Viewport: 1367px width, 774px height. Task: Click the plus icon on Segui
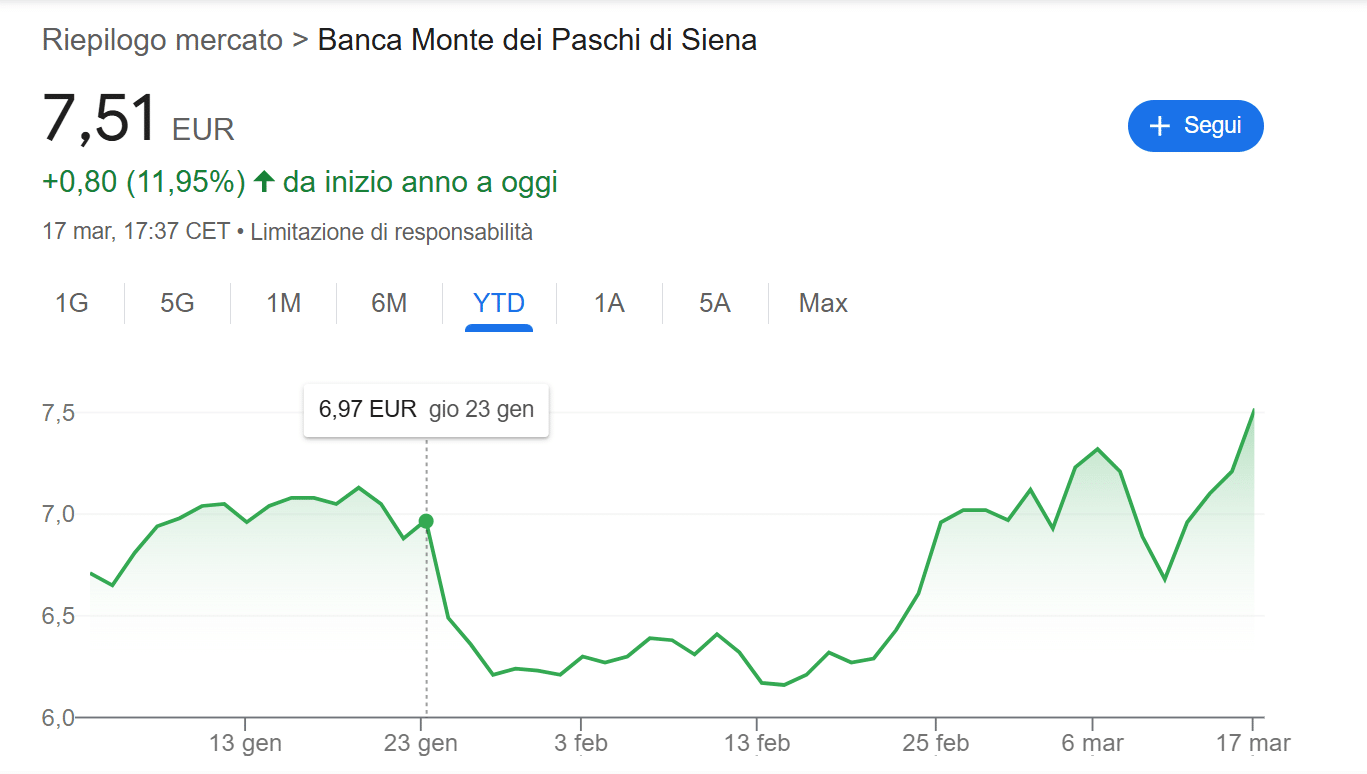[x=1159, y=126]
